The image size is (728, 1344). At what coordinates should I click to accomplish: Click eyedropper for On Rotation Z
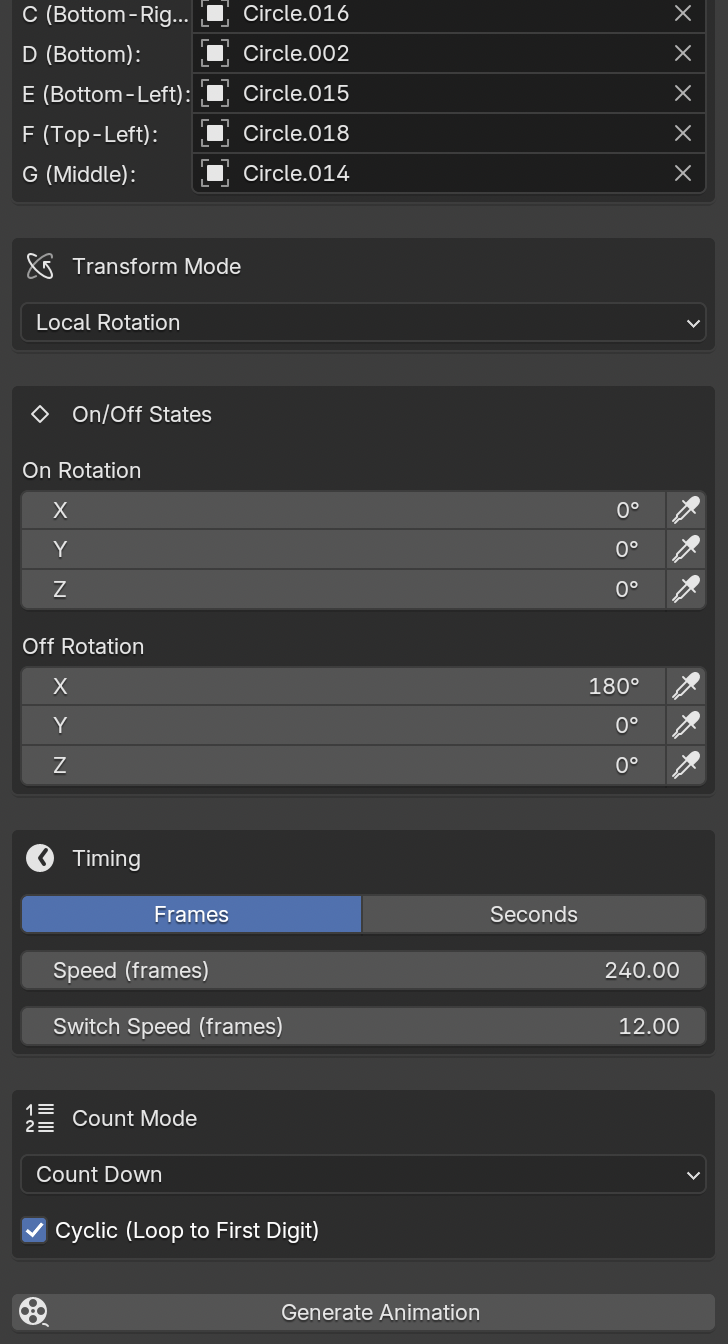tap(686, 589)
